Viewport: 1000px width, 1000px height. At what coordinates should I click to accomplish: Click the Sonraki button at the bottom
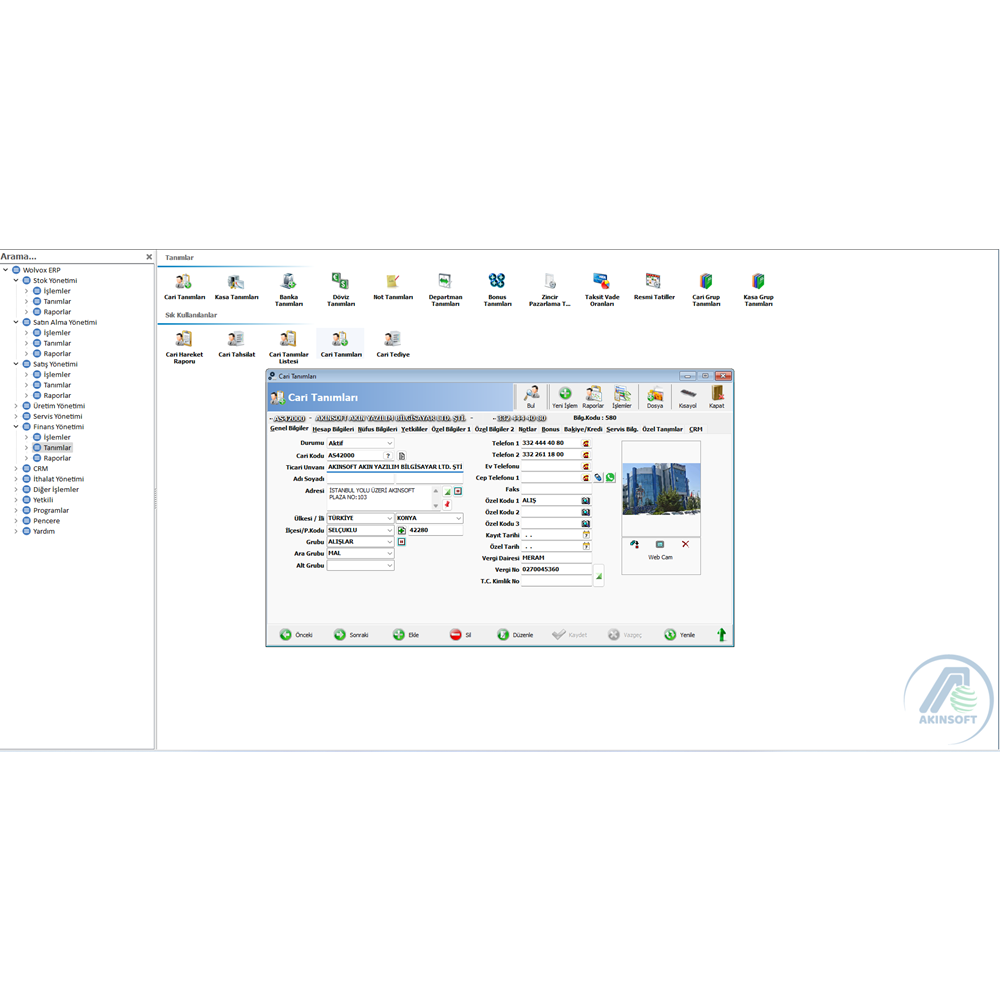tap(349, 634)
